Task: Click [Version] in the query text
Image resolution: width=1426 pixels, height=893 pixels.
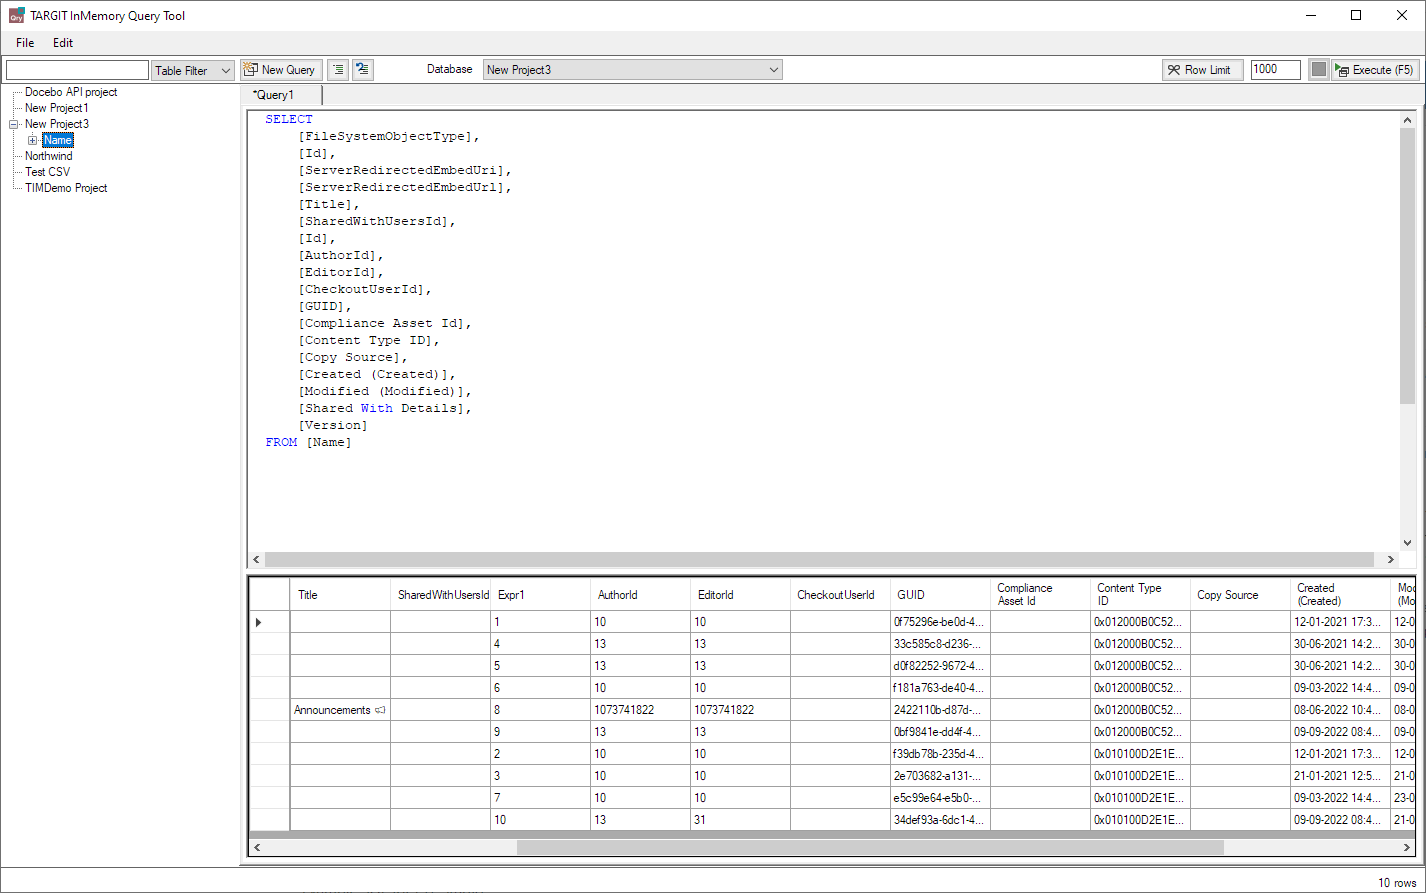Action: 333,425
